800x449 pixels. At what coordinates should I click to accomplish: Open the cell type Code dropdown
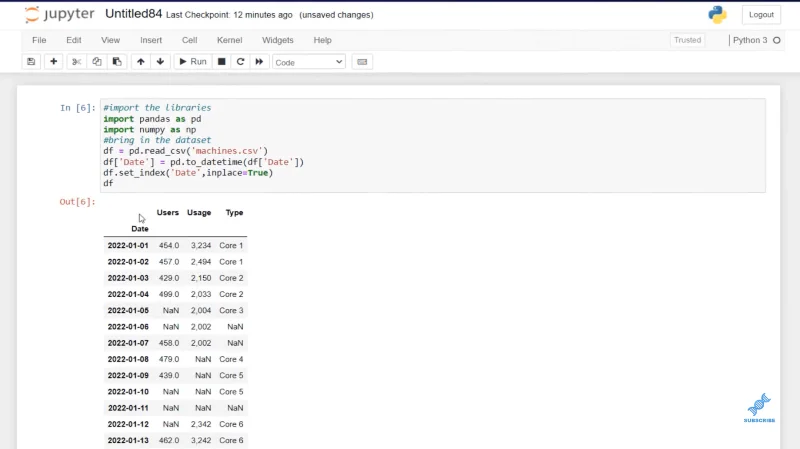[309, 62]
